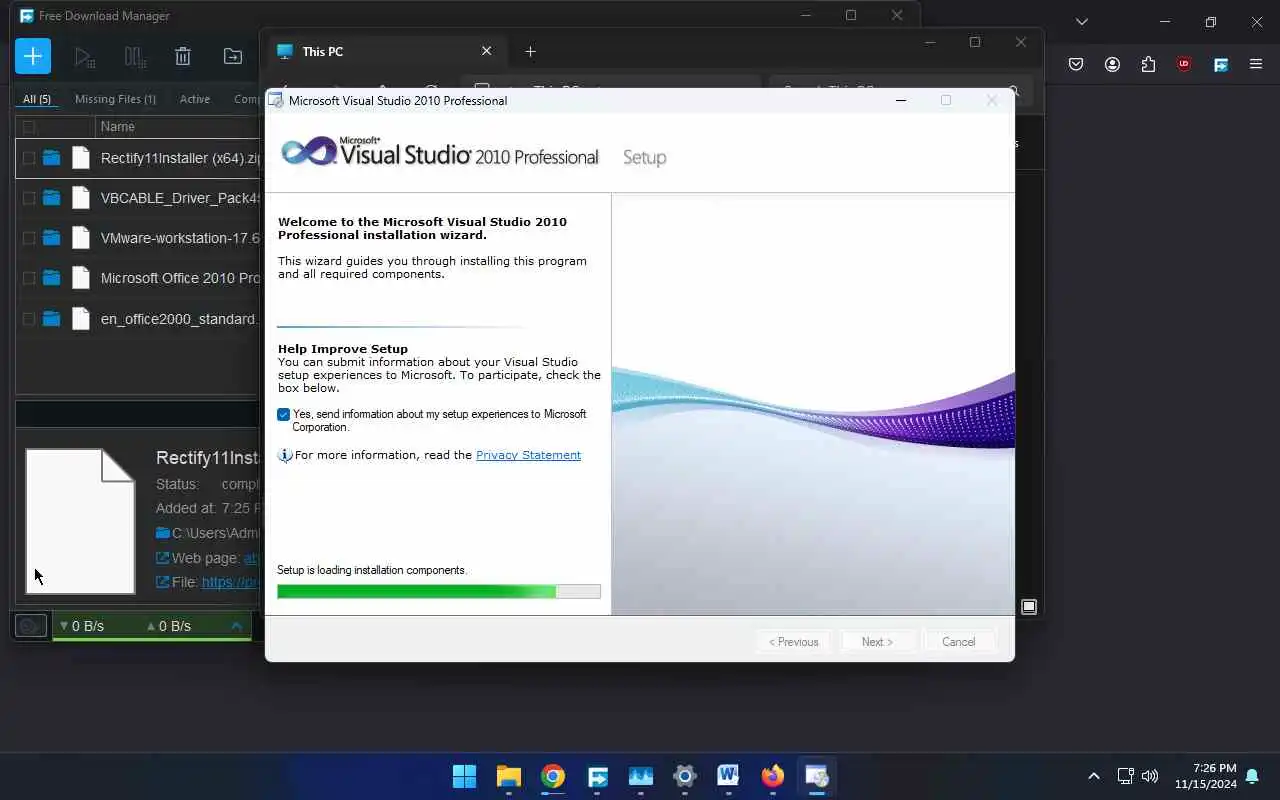Open the Web page link in FDM details

click(252, 558)
